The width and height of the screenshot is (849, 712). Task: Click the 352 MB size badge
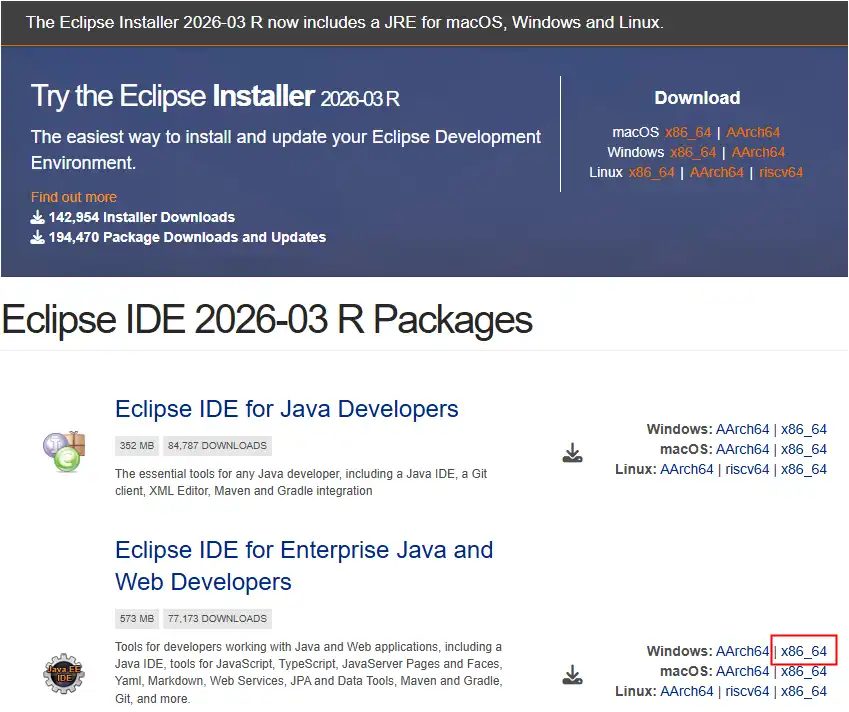click(x=137, y=446)
